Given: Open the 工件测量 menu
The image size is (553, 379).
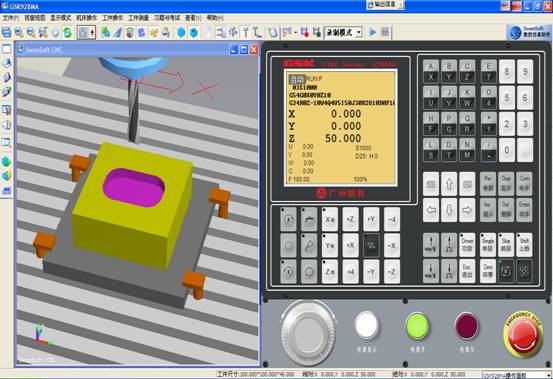Looking at the screenshot, I should pyautogui.click(x=138, y=18).
